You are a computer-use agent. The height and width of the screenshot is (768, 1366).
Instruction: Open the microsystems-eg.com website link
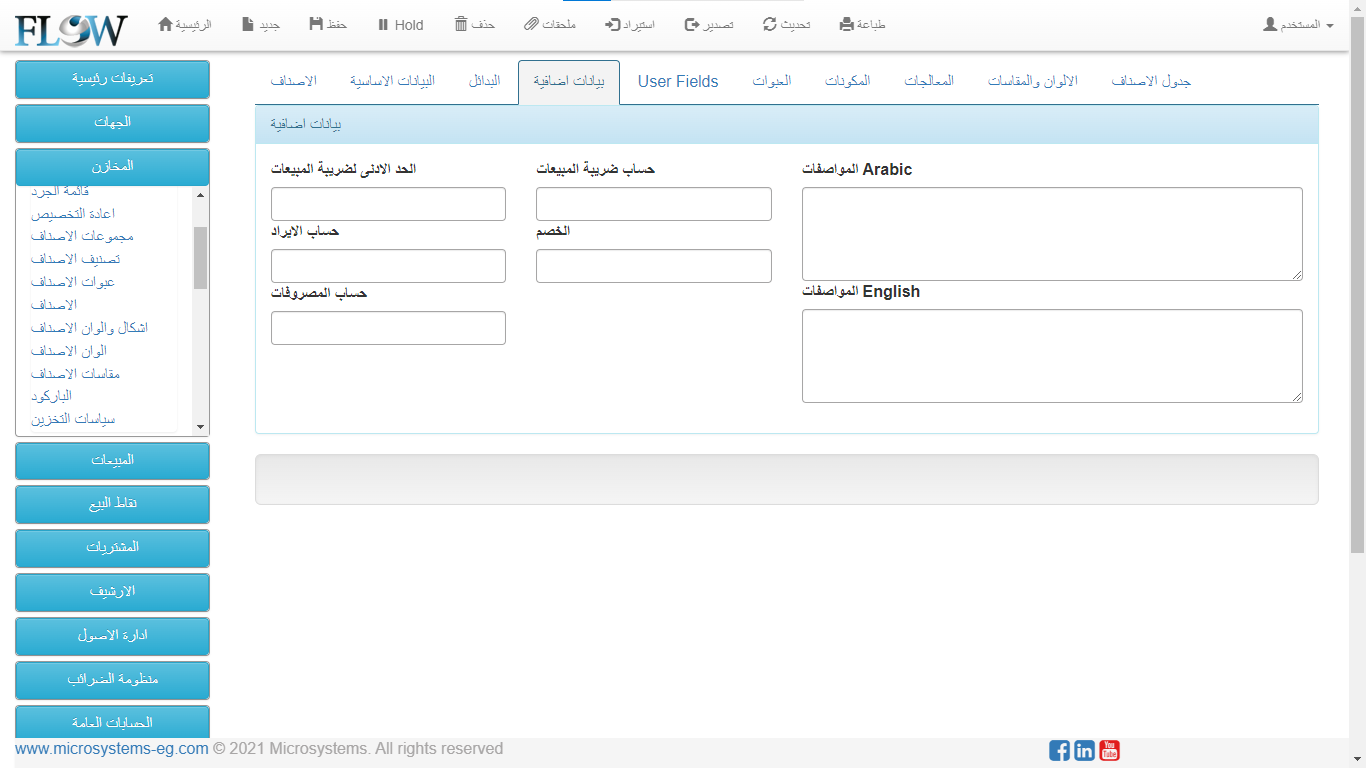112,749
